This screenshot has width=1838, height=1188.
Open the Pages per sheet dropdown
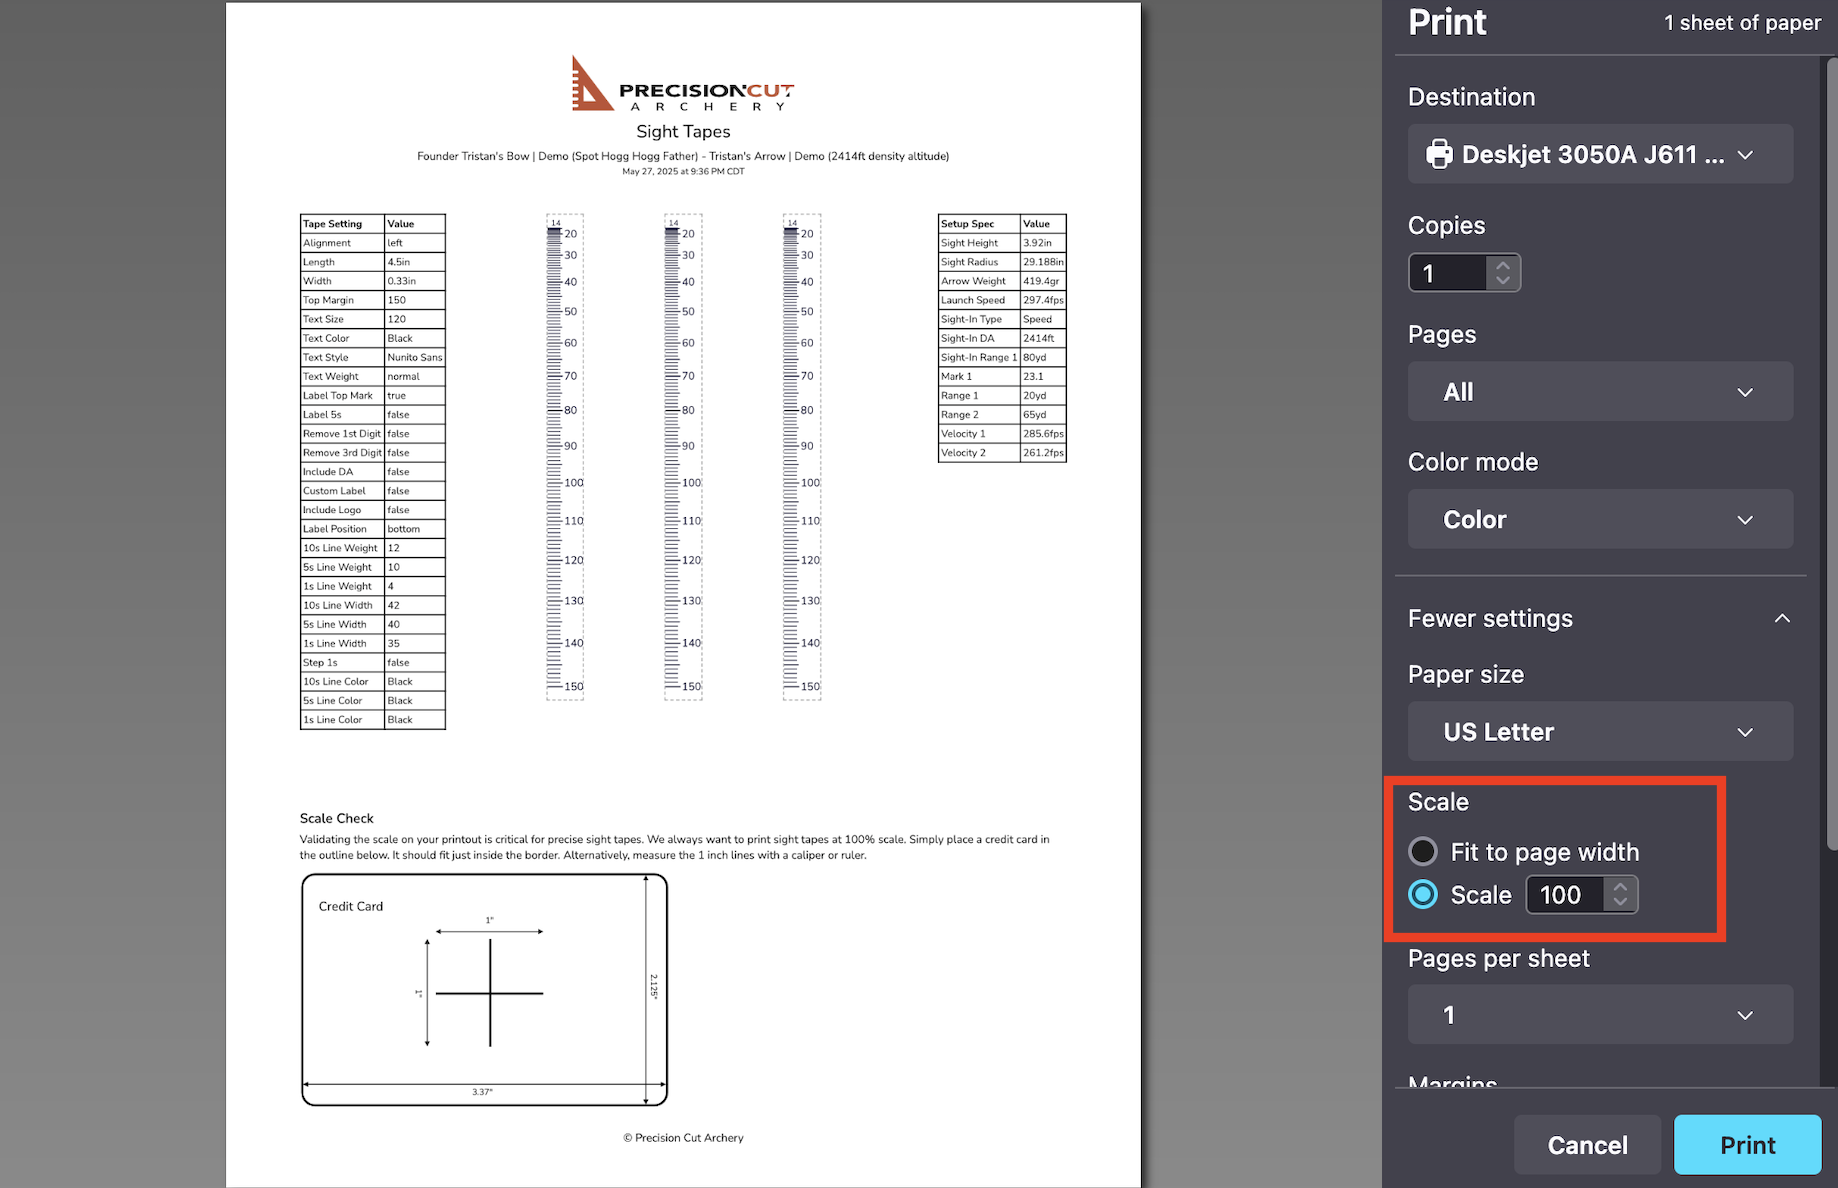coord(1600,1015)
